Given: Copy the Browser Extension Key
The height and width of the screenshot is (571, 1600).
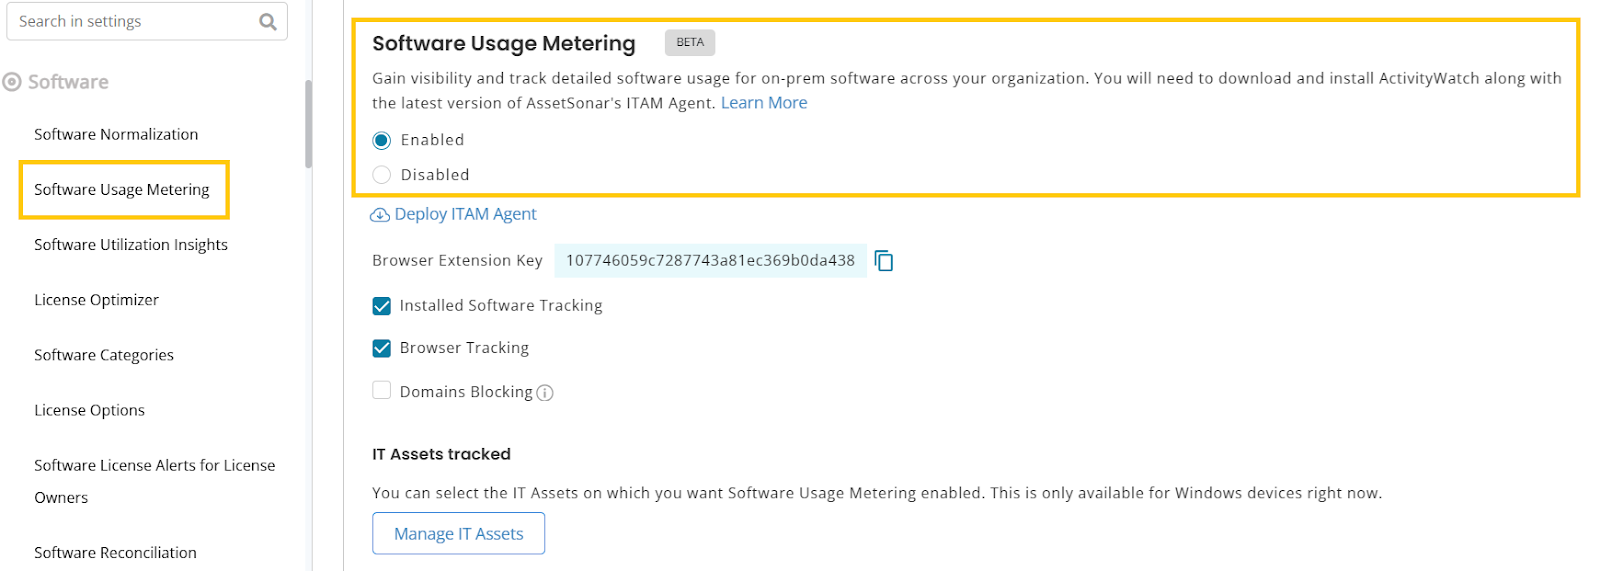Looking at the screenshot, I should pos(884,261).
